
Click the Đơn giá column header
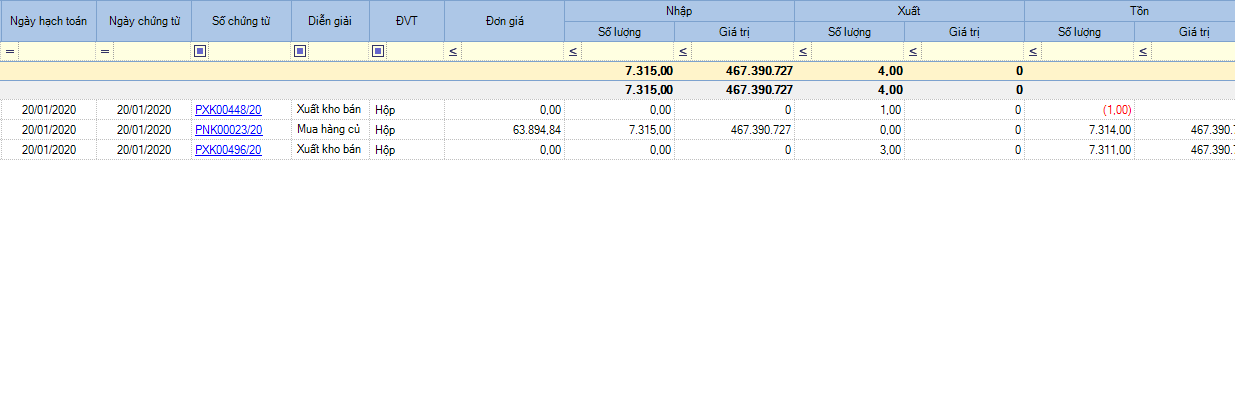tap(504, 21)
